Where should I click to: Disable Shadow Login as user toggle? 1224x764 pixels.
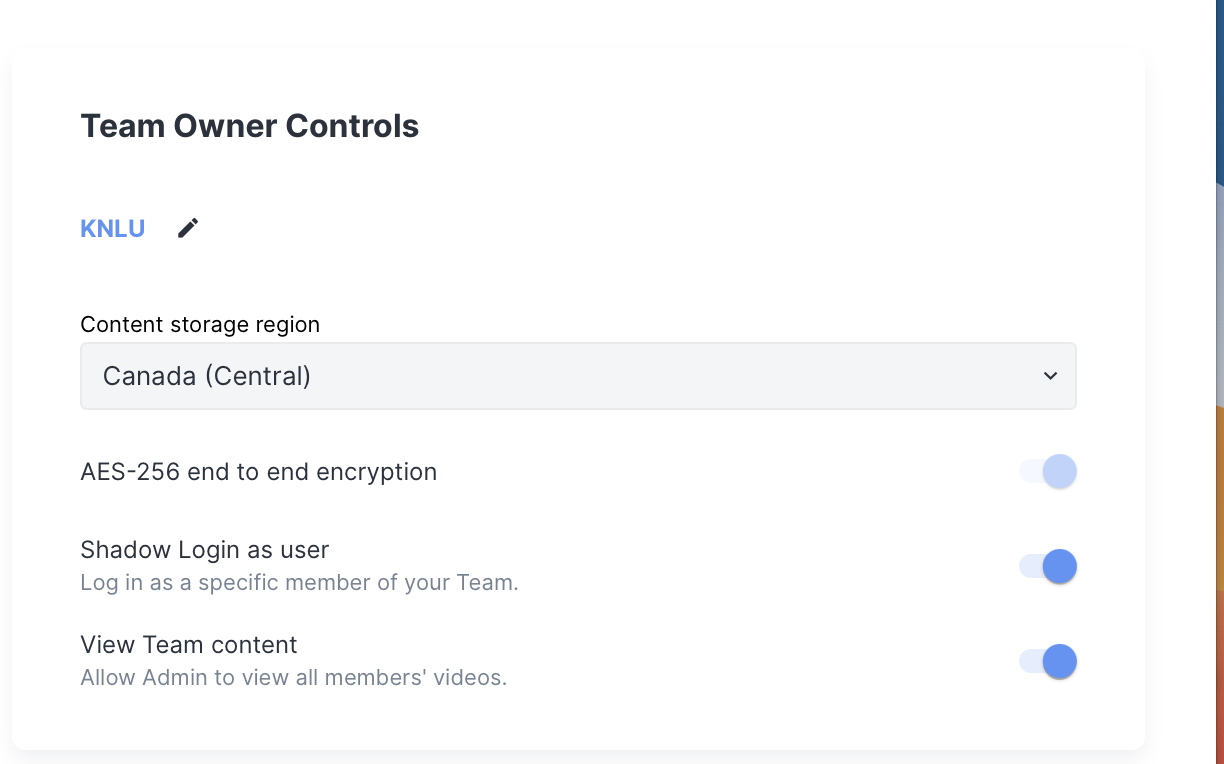[x=1047, y=566]
